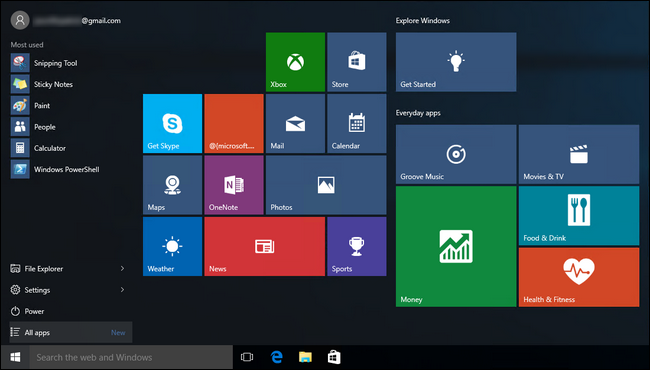The height and width of the screenshot is (370, 650).
Task: Click the Explore Windows group header
Action: [x=422, y=20]
